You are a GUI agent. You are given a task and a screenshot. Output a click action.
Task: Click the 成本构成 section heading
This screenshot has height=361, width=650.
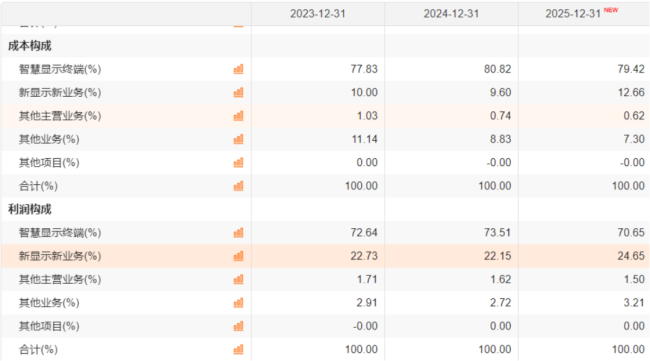click(x=29, y=46)
